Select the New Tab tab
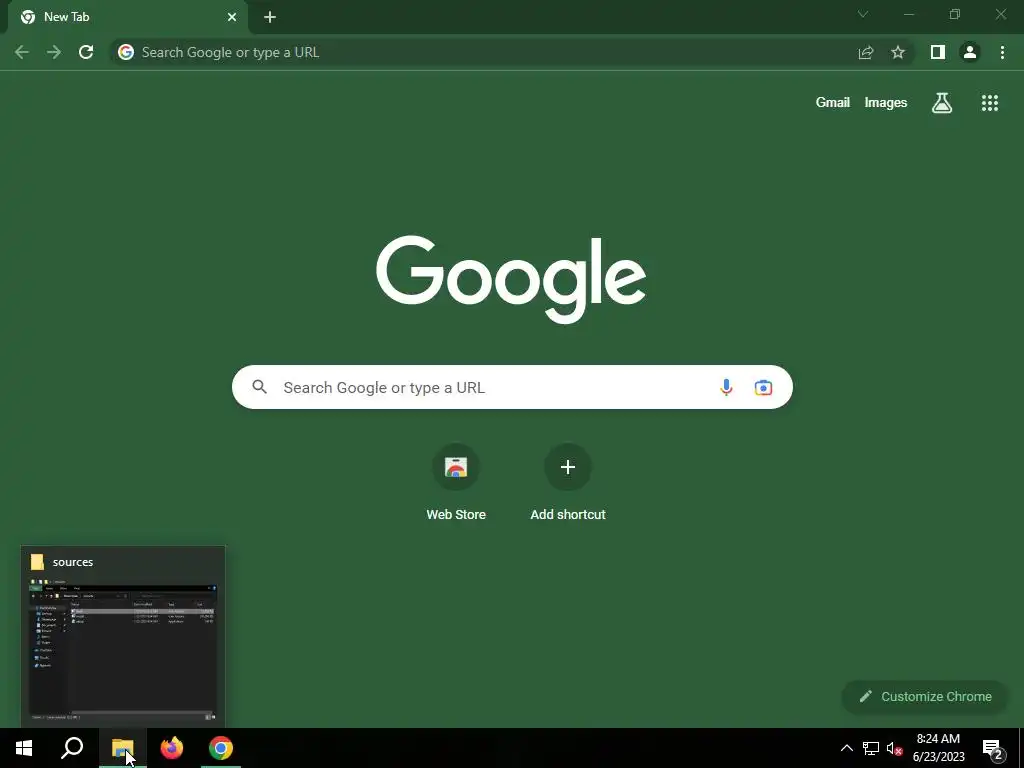 (x=128, y=17)
